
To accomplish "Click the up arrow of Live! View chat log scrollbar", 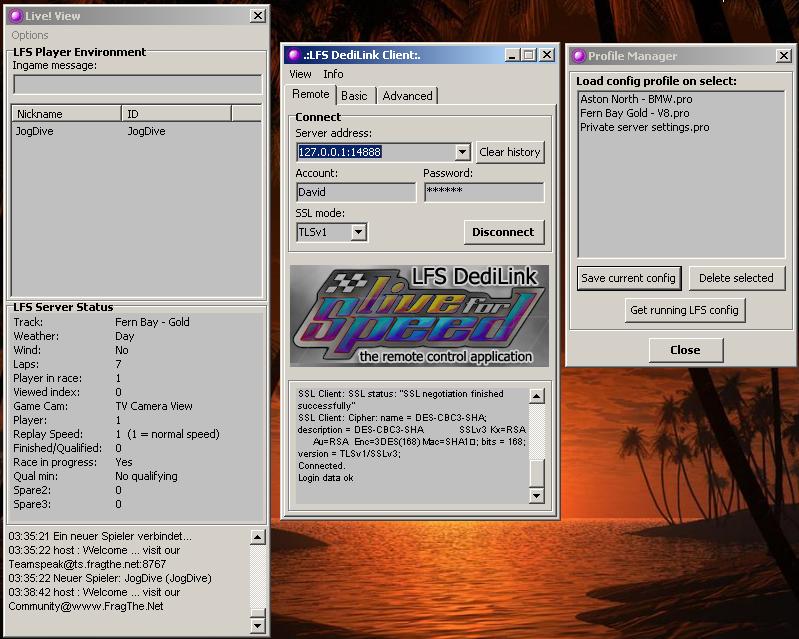I will tap(258, 537).
